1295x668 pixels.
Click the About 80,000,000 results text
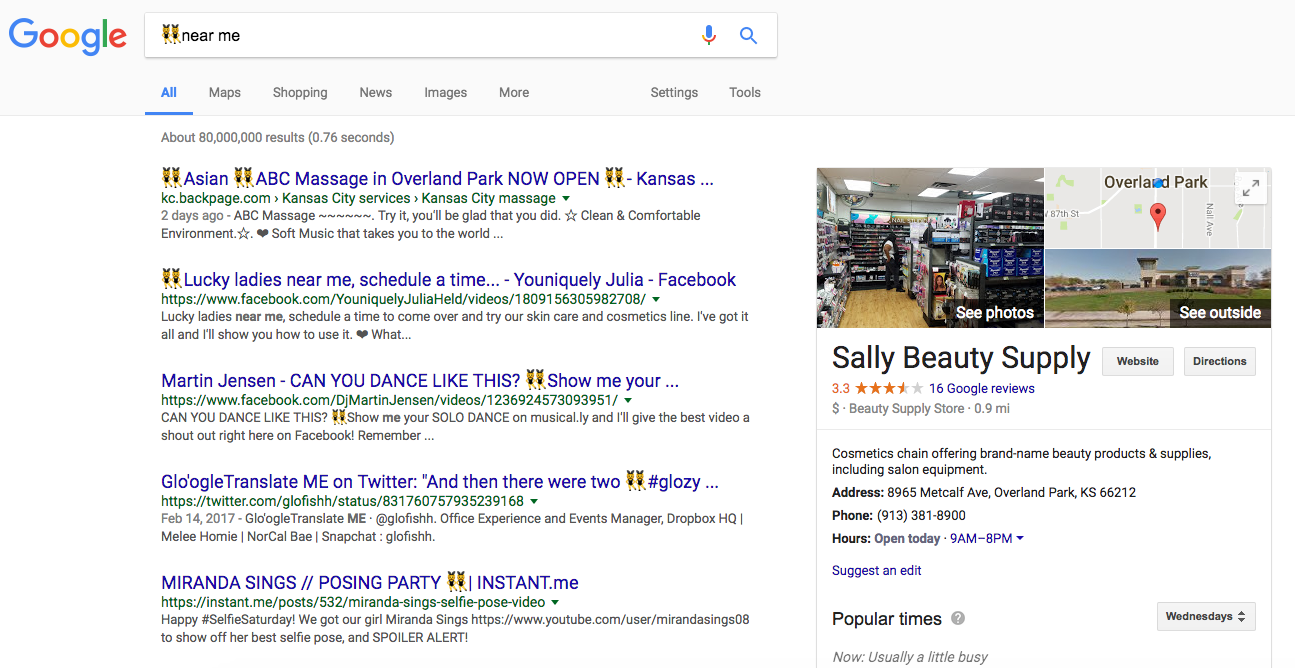pos(278,138)
